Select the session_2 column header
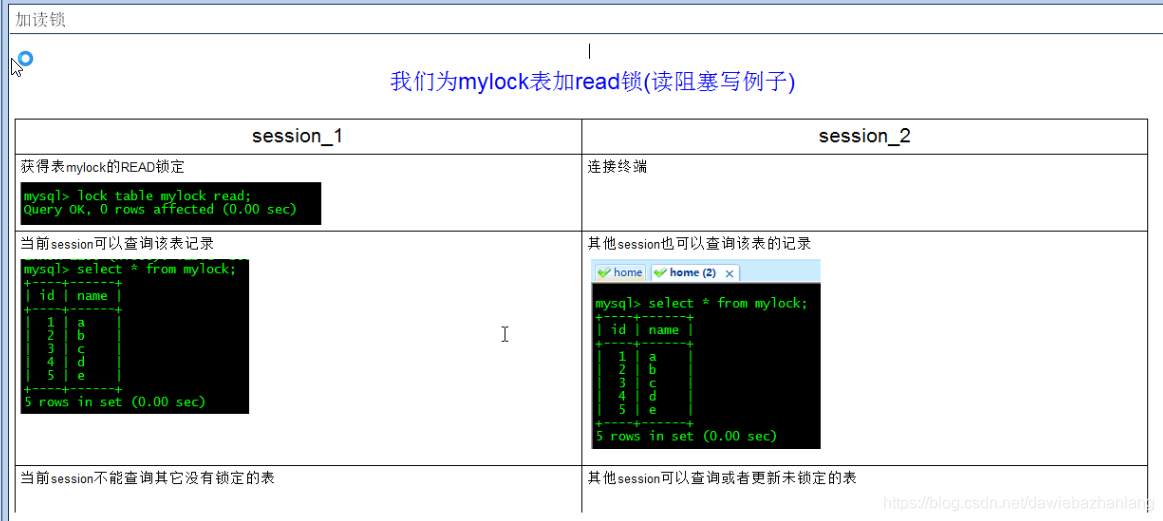 [865, 136]
